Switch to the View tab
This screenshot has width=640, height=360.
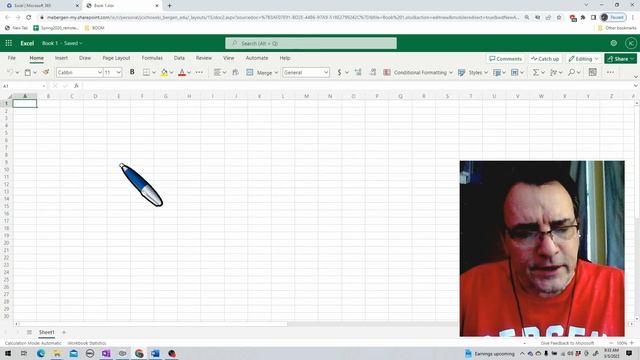pos(229,58)
